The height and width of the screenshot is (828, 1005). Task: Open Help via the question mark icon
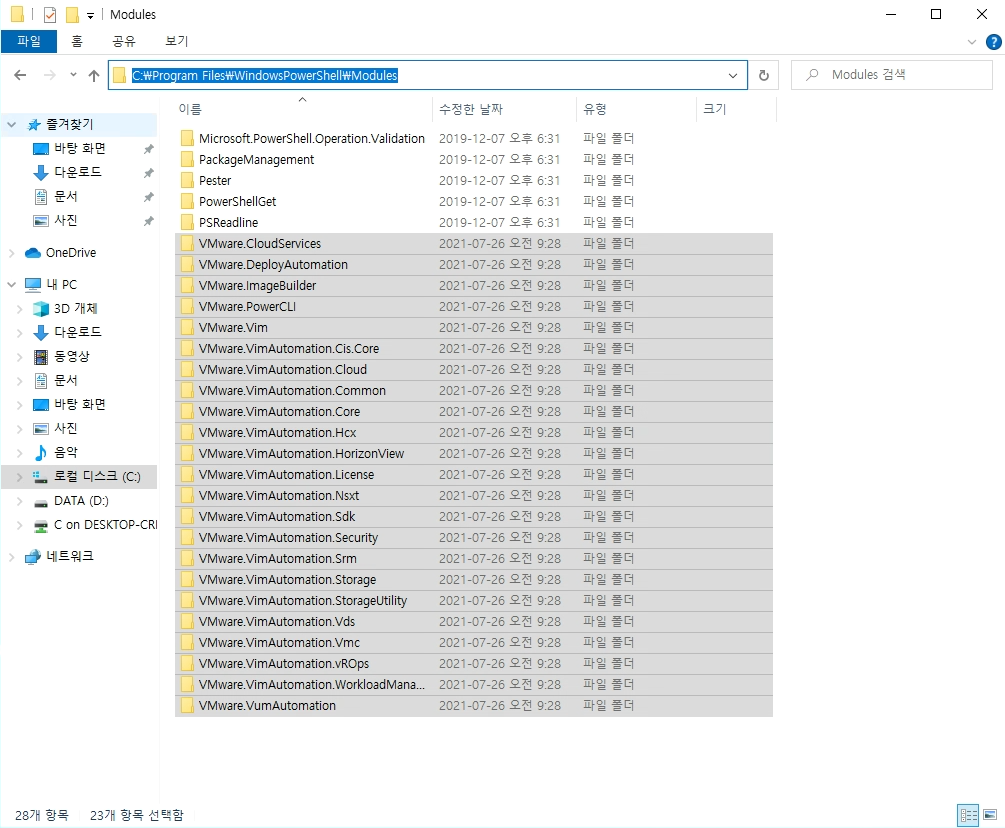pos(994,41)
